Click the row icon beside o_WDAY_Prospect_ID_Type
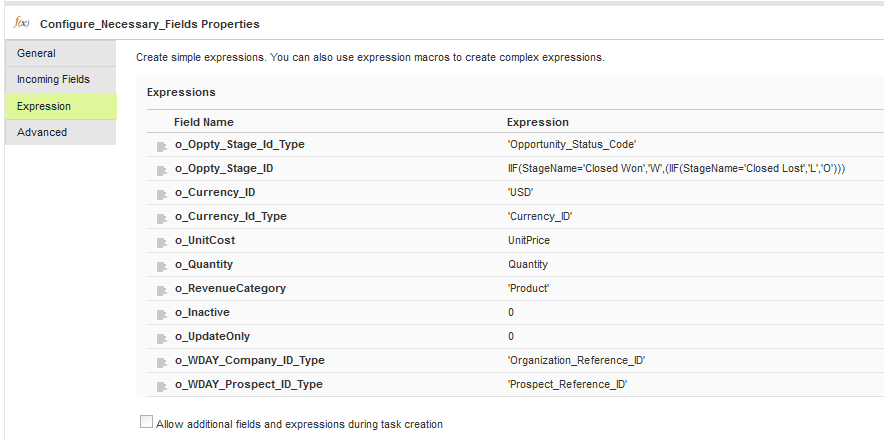884x439 pixels. coord(162,387)
